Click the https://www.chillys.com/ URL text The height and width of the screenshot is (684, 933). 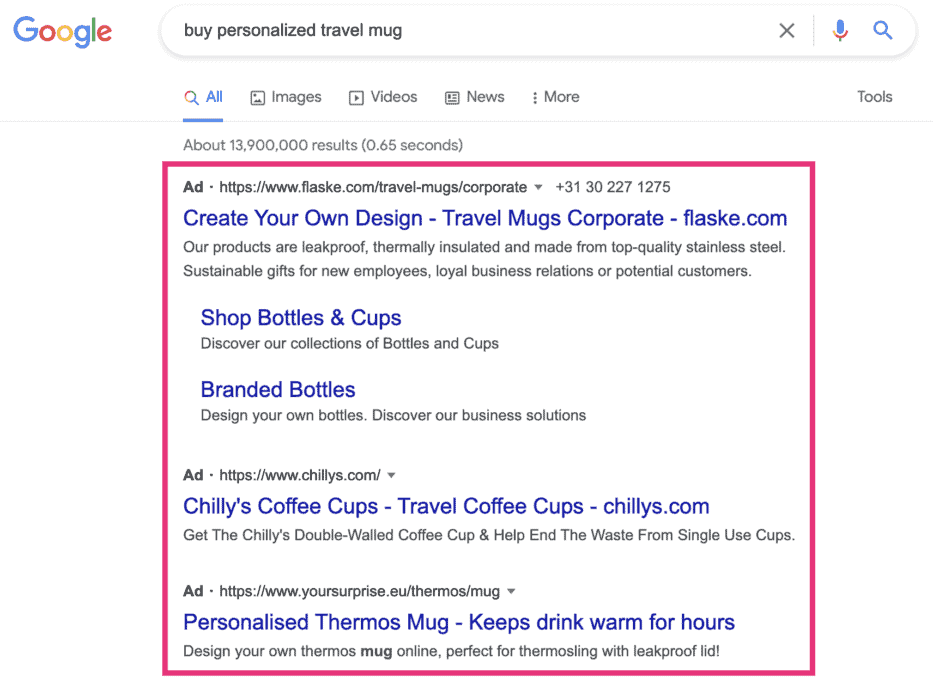pos(300,475)
